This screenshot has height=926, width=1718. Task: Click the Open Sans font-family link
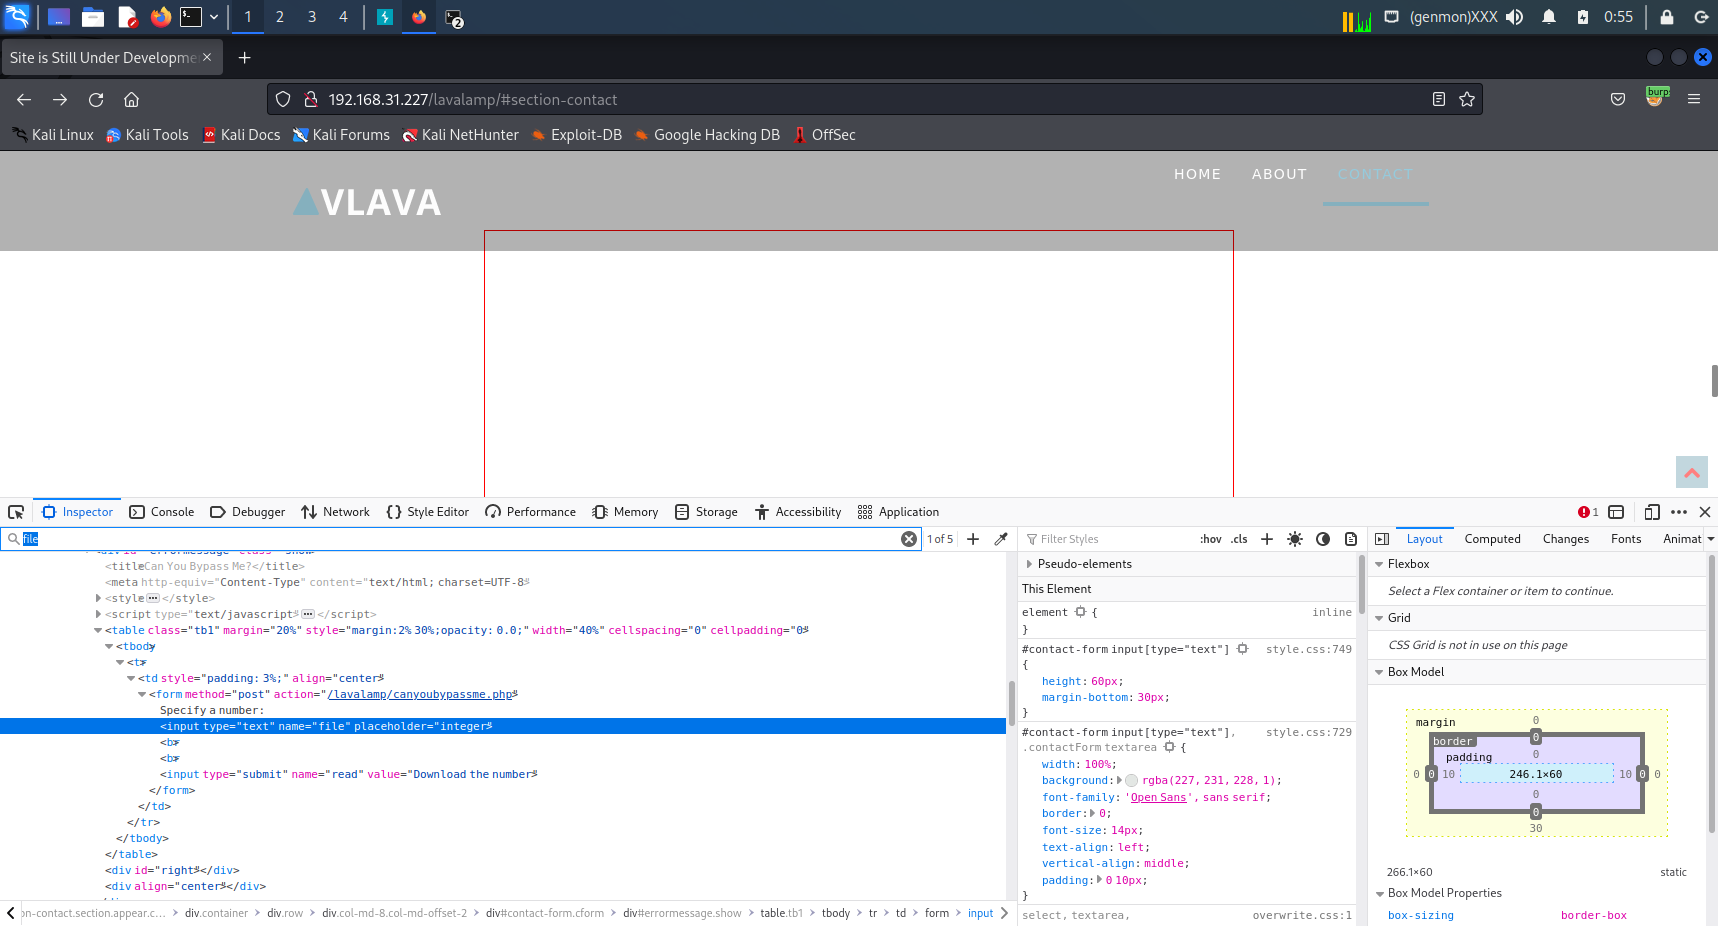pos(1158,798)
